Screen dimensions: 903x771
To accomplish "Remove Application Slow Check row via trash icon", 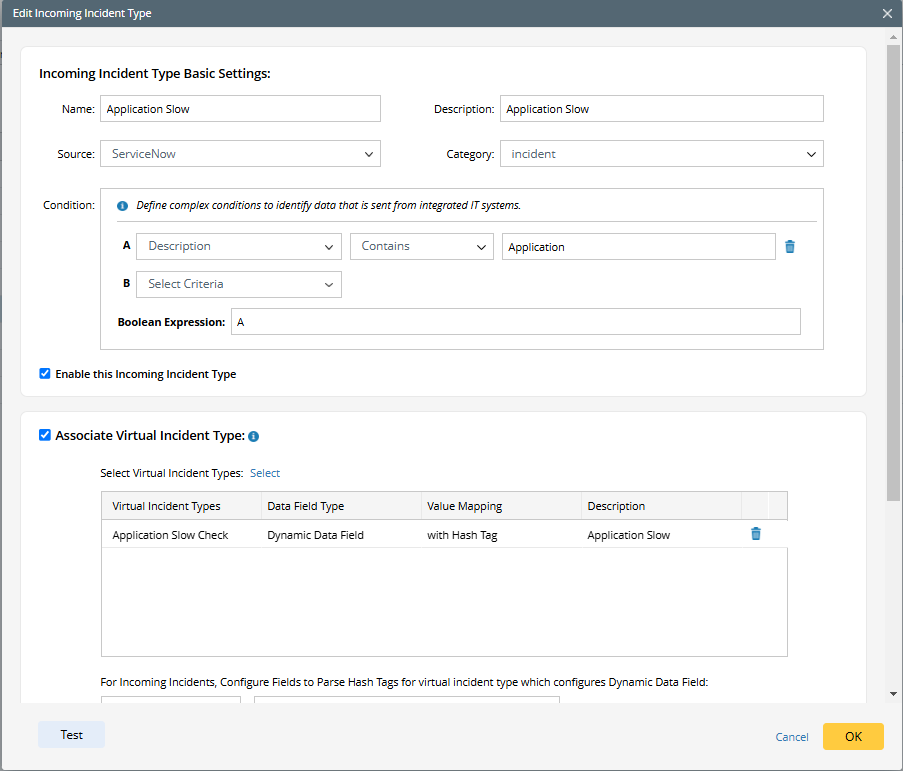I will [756, 534].
